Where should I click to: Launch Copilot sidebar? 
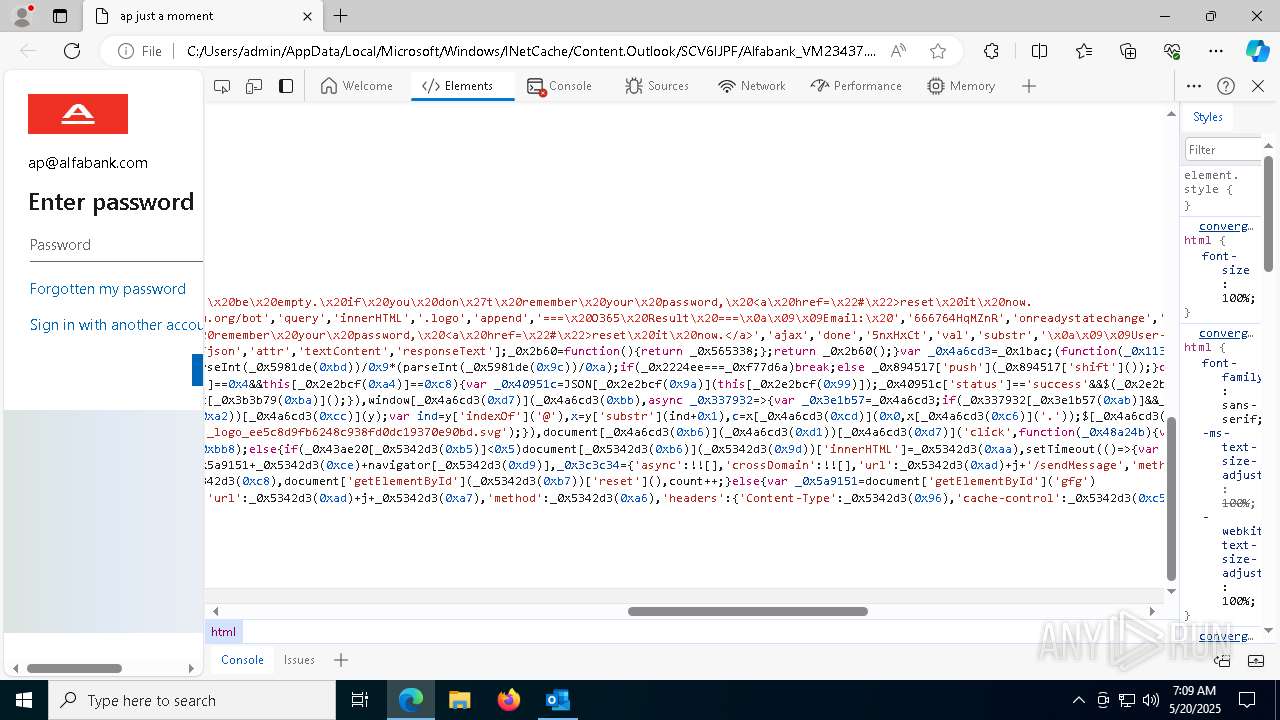coord(1257,51)
